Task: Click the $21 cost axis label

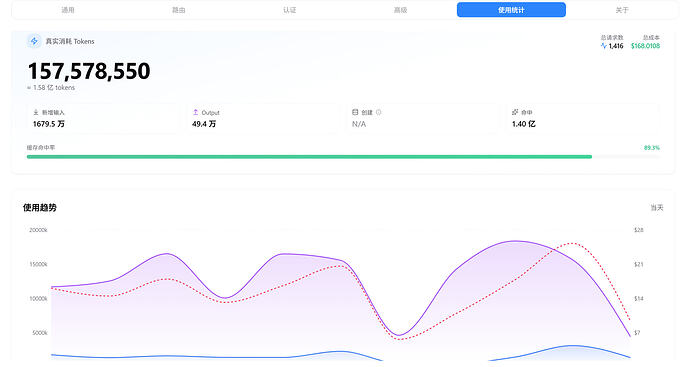Action: (639, 264)
